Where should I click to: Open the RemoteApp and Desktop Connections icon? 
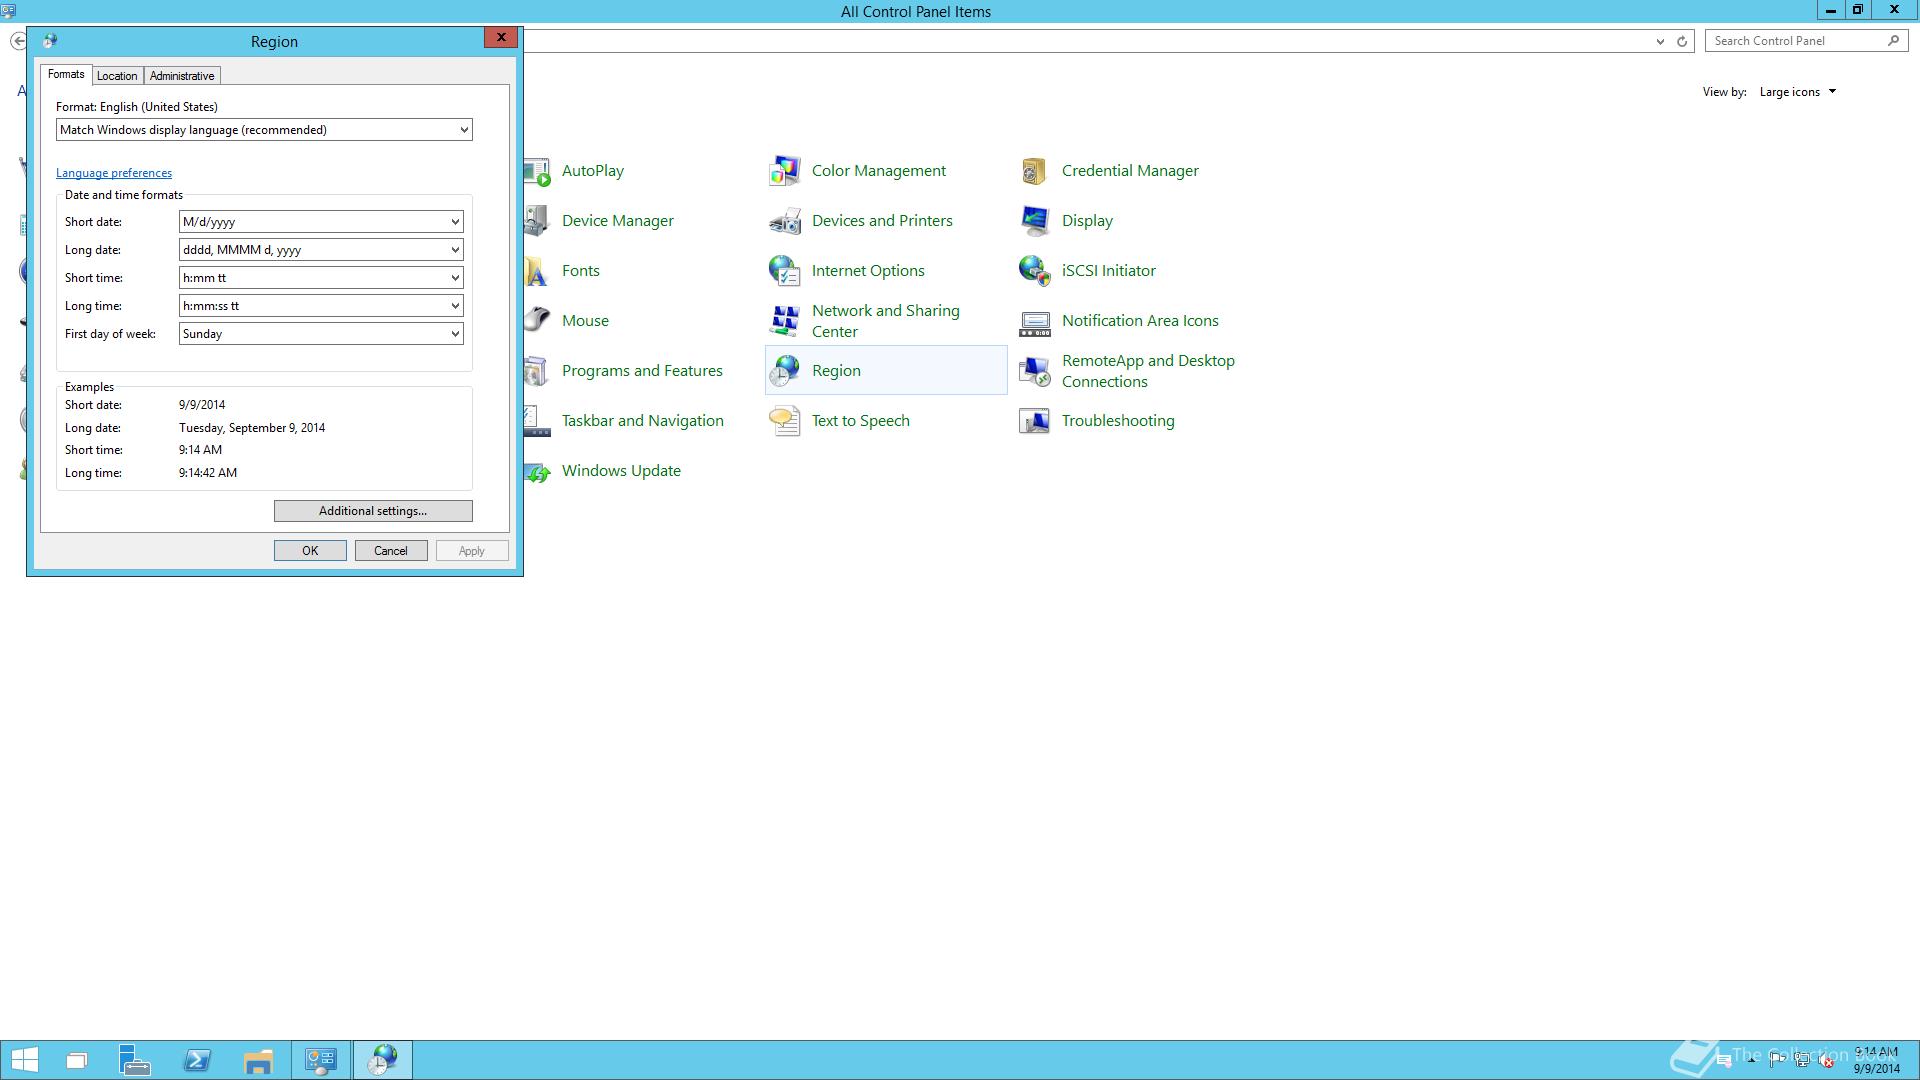click(x=1034, y=371)
